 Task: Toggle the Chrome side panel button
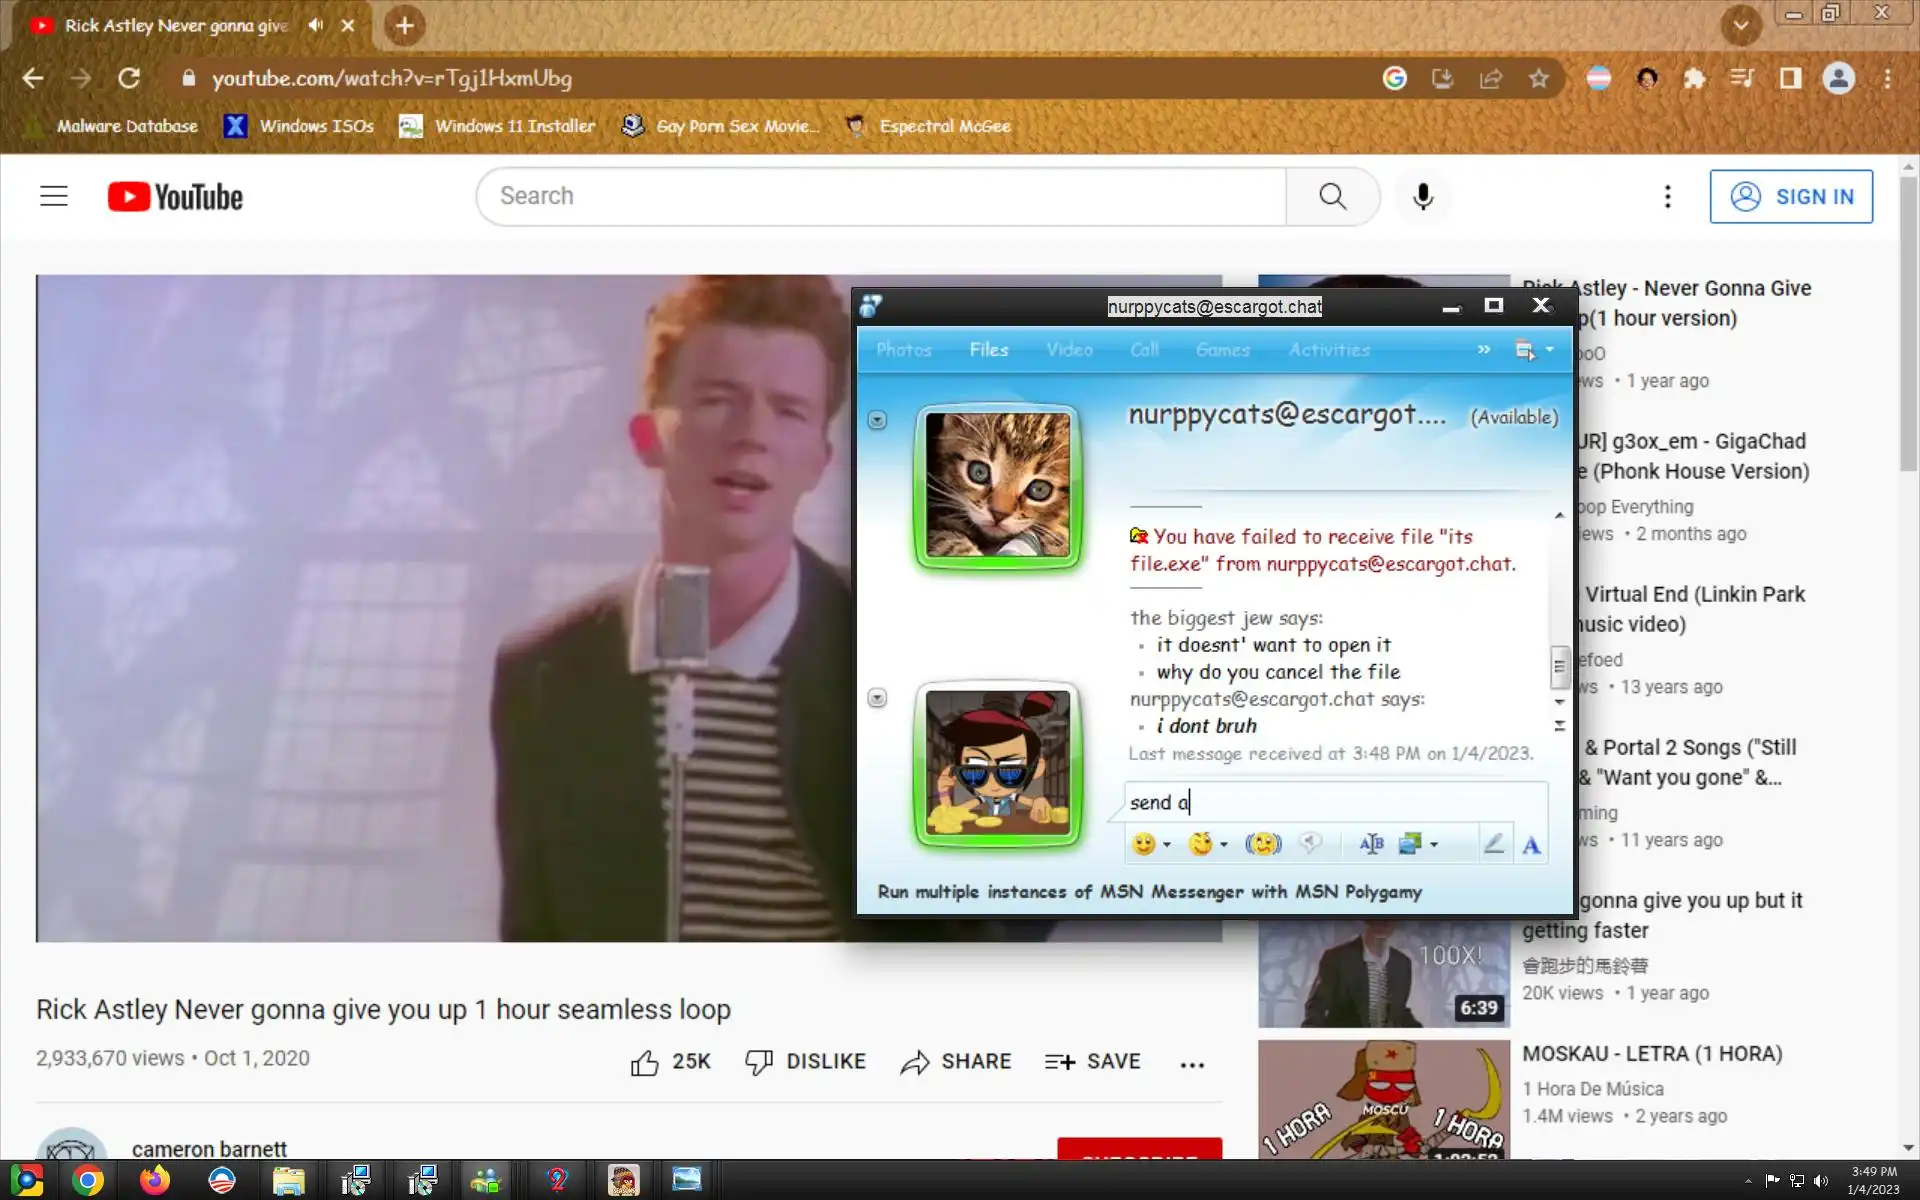tap(1790, 78)
